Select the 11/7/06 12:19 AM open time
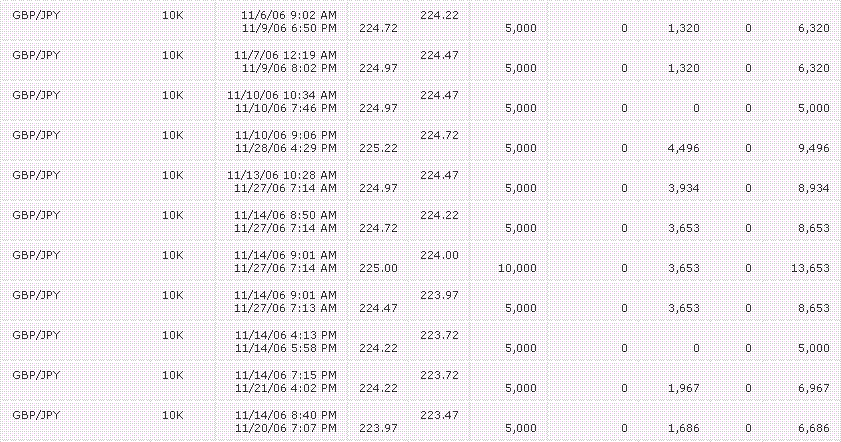 coord(285,55)
